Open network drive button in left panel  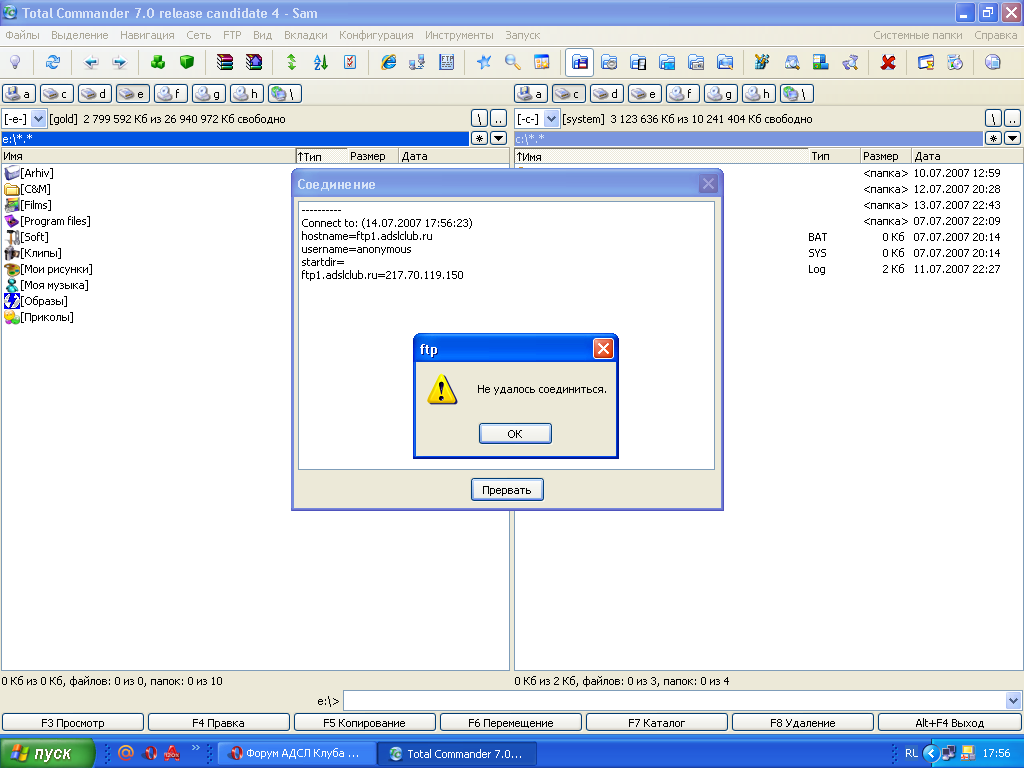pyautogui.click(x=285, y=94)
